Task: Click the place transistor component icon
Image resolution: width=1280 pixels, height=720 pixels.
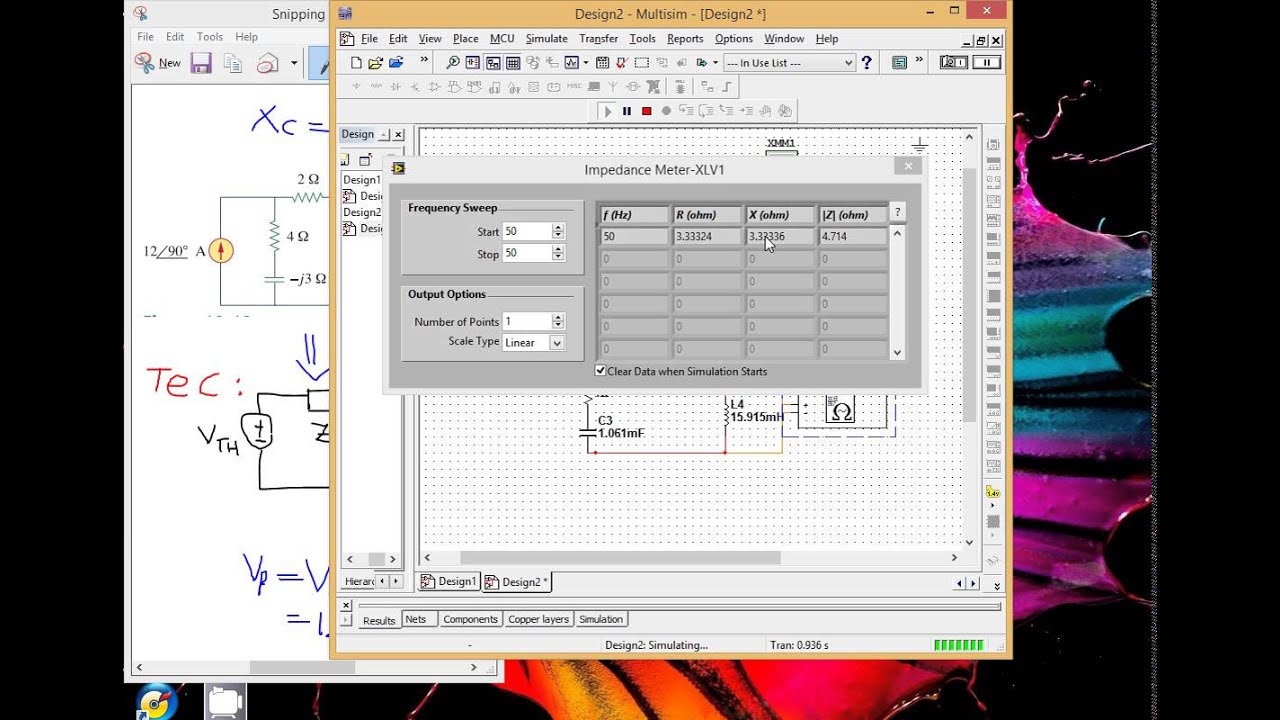Action: click(x=416, y=87)
